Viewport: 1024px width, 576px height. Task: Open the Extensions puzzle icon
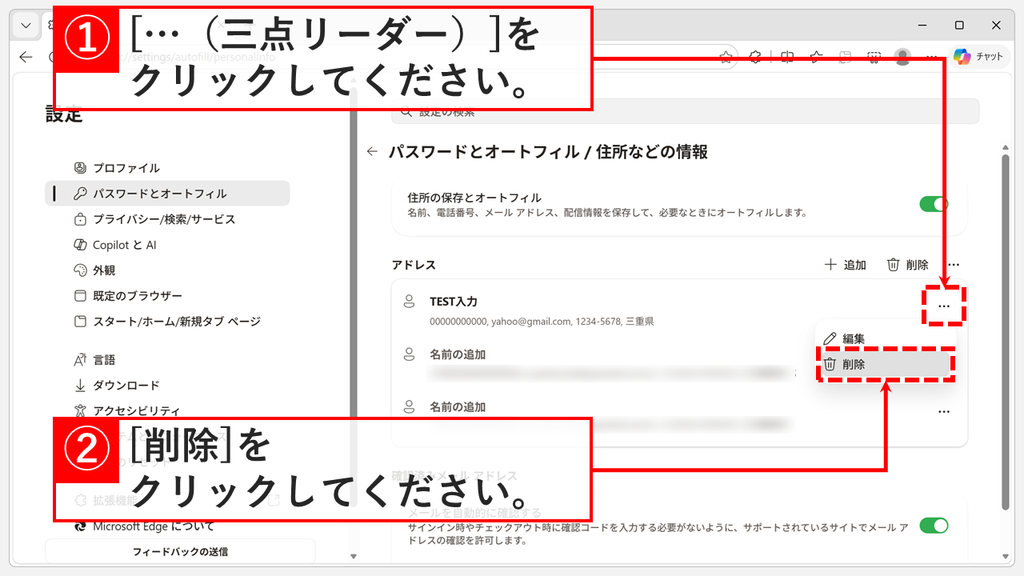[756, 57]
